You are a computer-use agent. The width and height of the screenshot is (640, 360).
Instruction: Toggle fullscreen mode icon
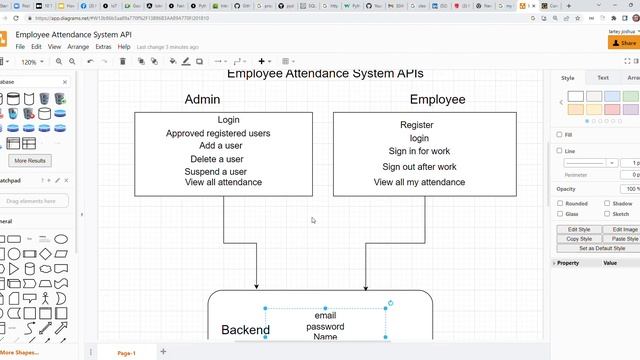pos(627,61)
